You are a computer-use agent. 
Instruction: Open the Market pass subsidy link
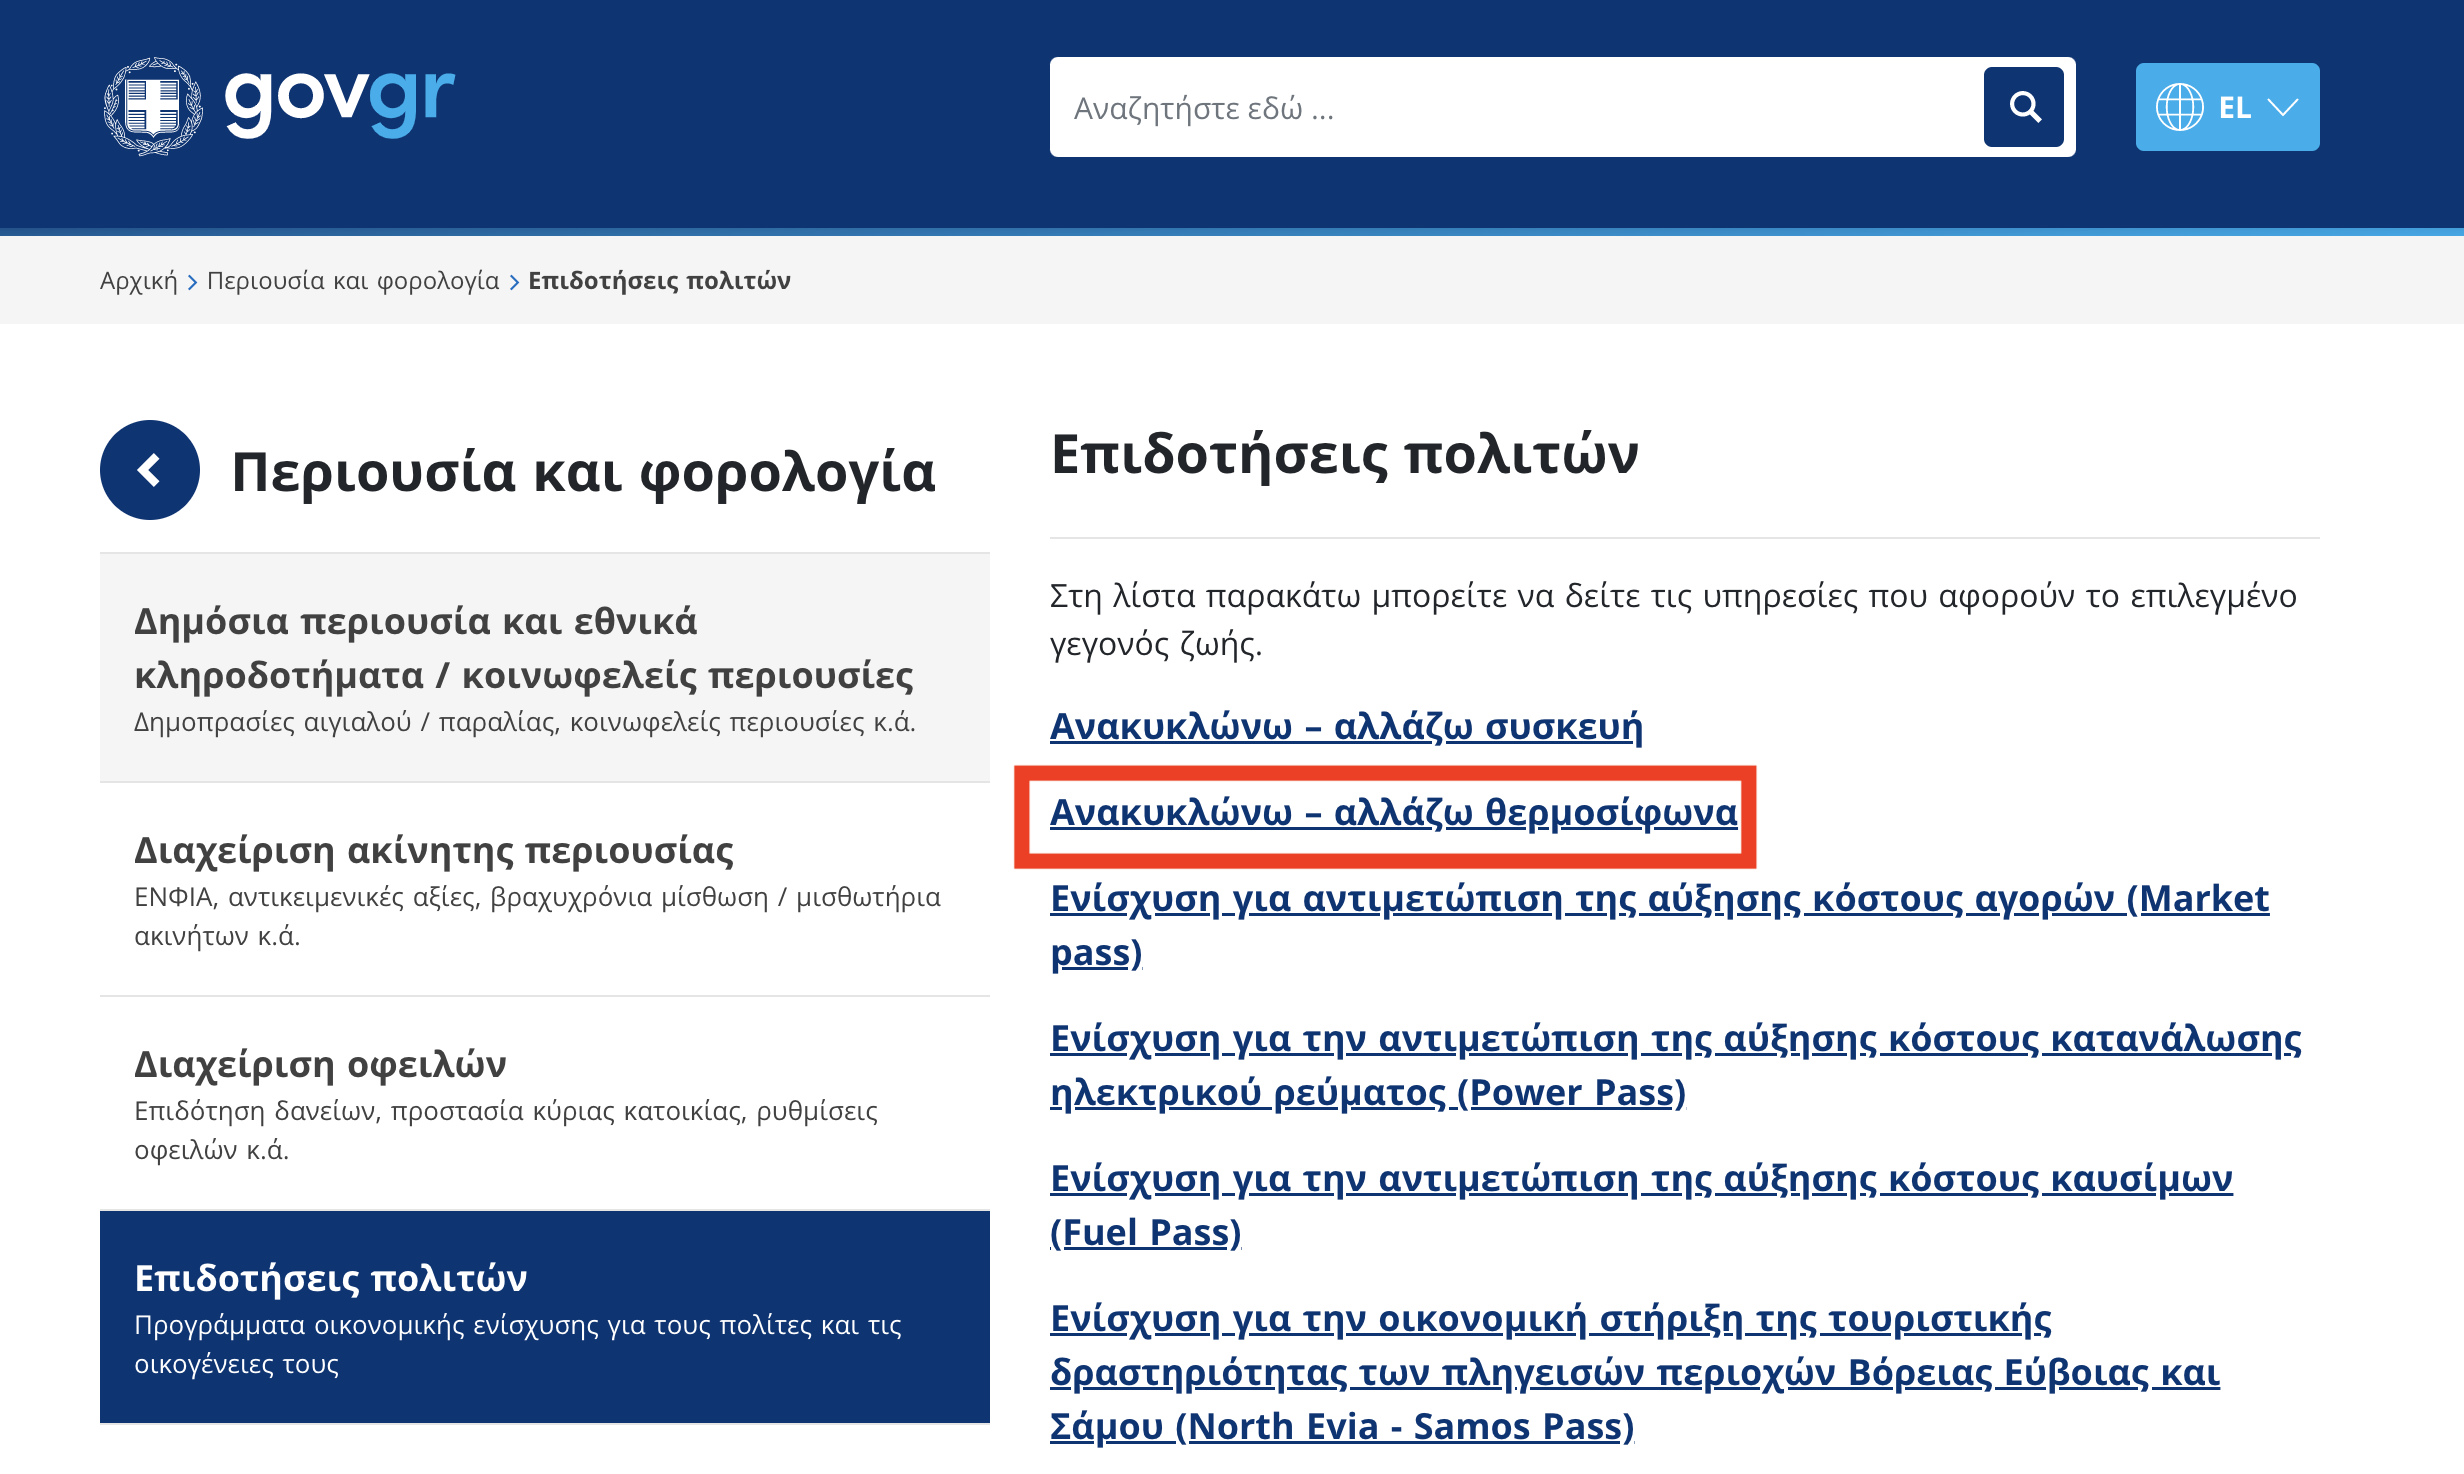click(x=1658, y=899)
